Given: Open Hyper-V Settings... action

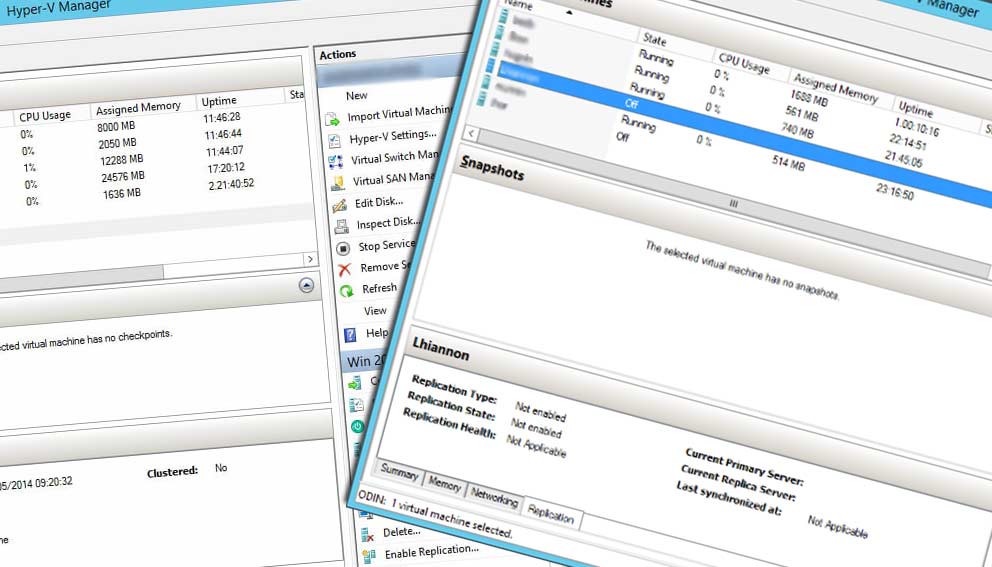Looking at the screenshot, I should coord(393,136).
